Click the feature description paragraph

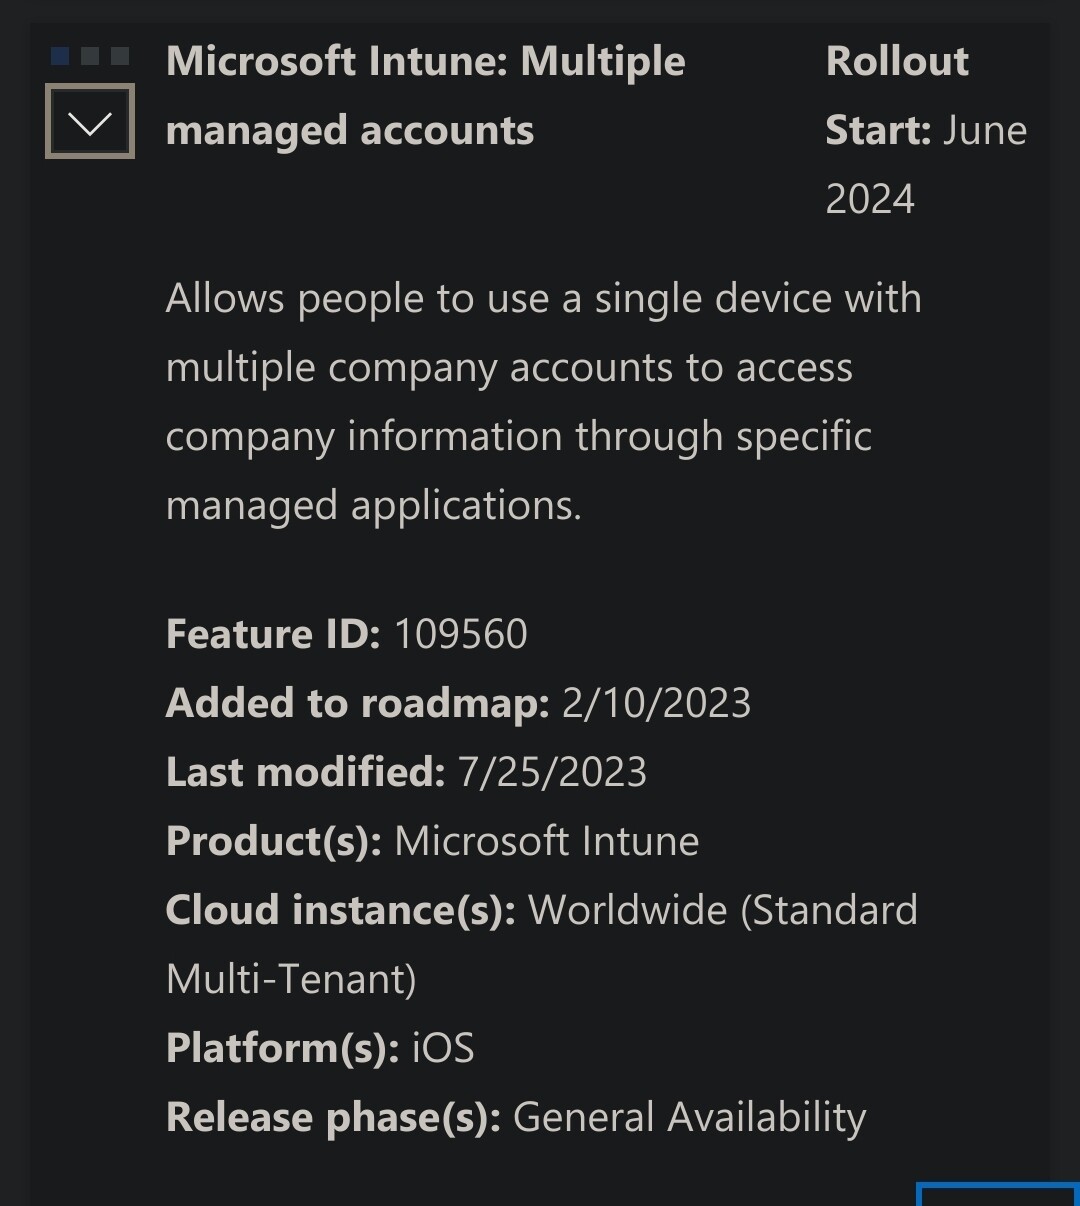pos(544,402)
